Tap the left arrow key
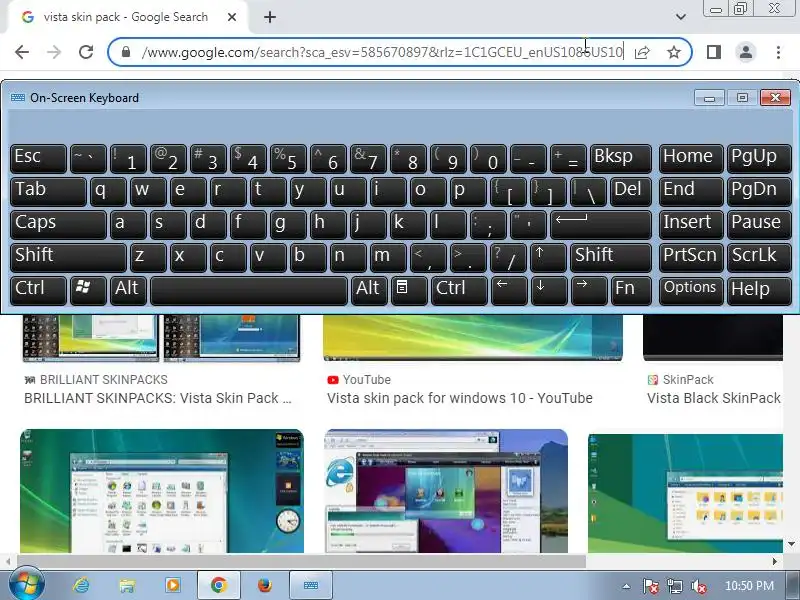 coord(509,290)
